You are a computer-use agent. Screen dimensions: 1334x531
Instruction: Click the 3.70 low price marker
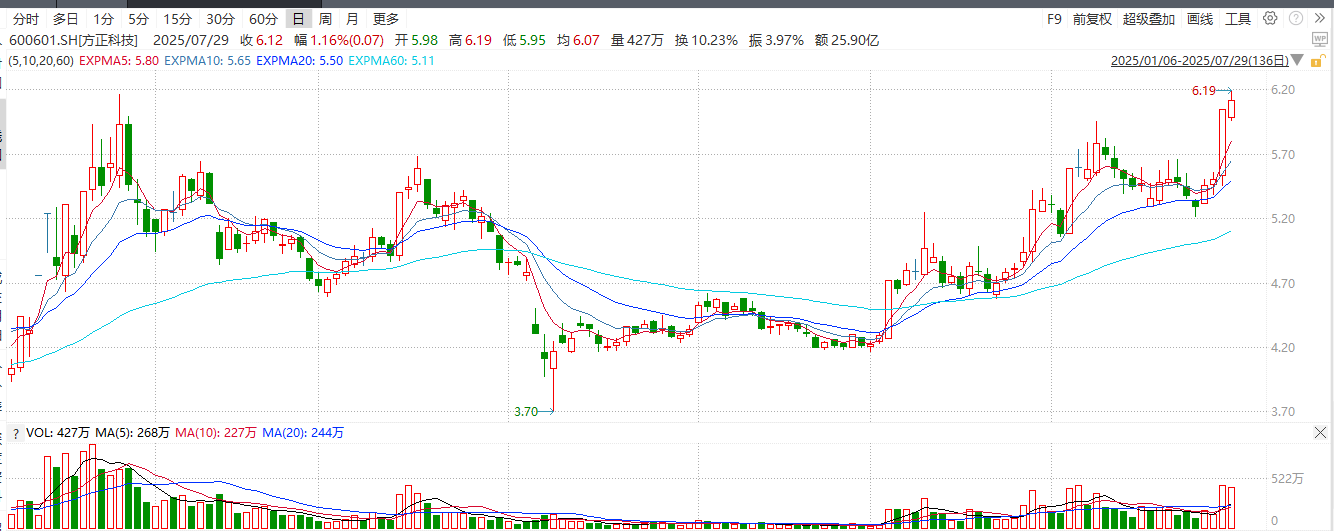pos(526,411)
